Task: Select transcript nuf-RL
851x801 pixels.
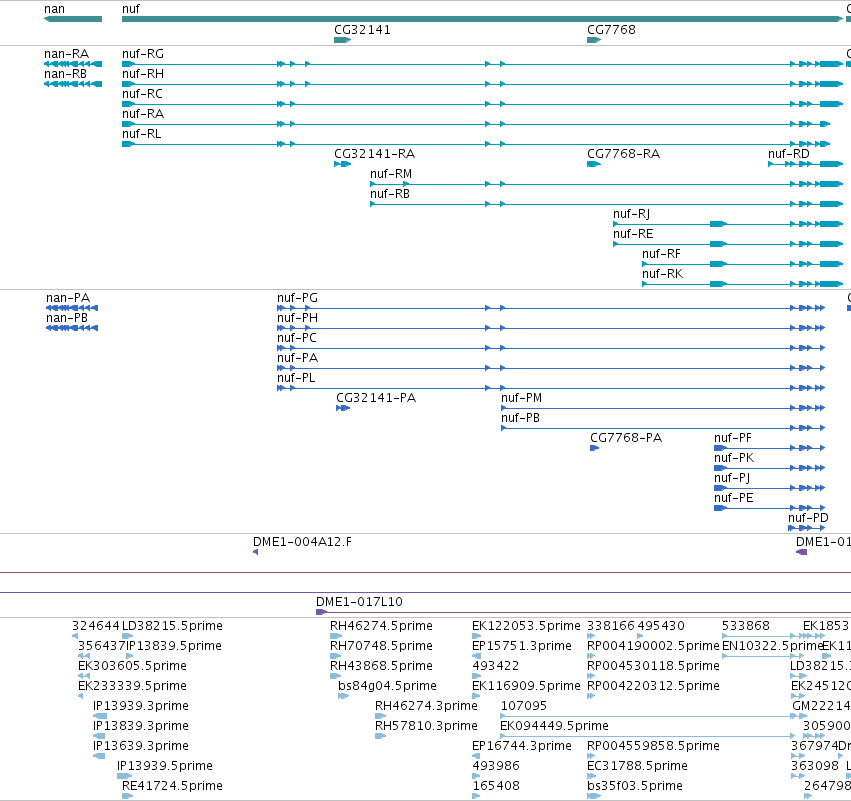Action: click(142, 134)
